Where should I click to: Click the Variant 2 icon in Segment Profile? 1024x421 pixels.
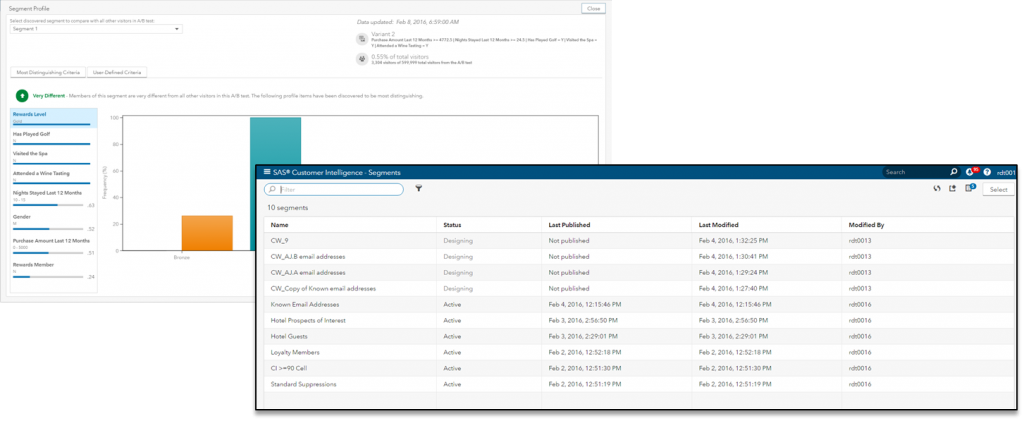coord(360,39)
